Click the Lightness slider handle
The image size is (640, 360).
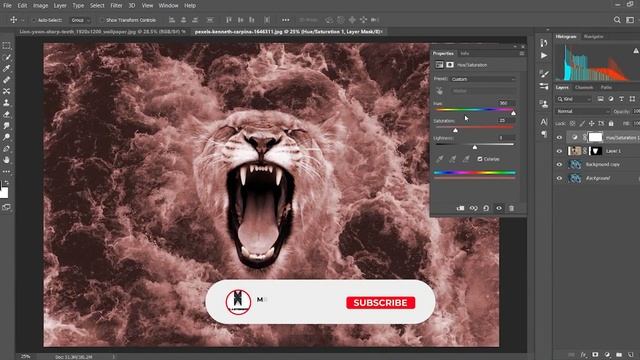click(475, 147)
